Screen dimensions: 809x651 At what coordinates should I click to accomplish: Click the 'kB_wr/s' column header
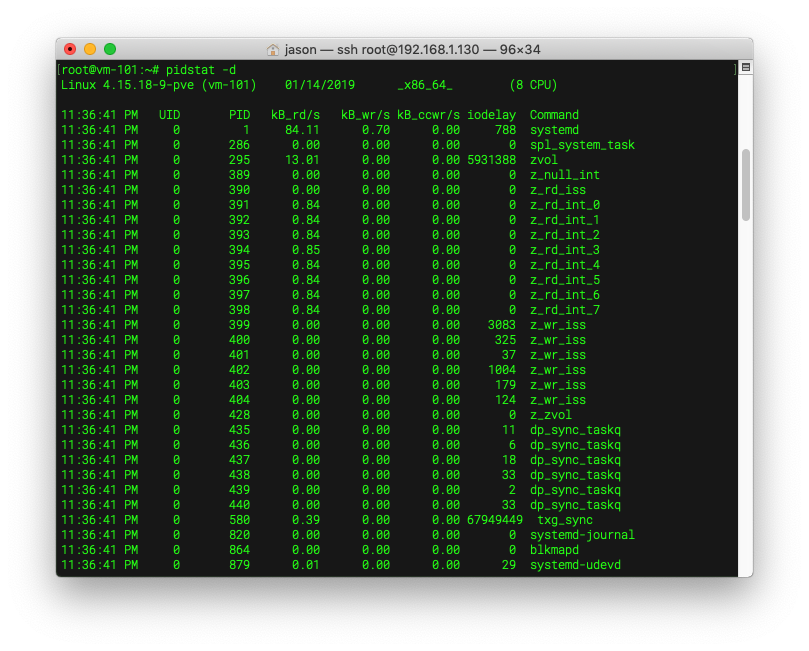365,115
